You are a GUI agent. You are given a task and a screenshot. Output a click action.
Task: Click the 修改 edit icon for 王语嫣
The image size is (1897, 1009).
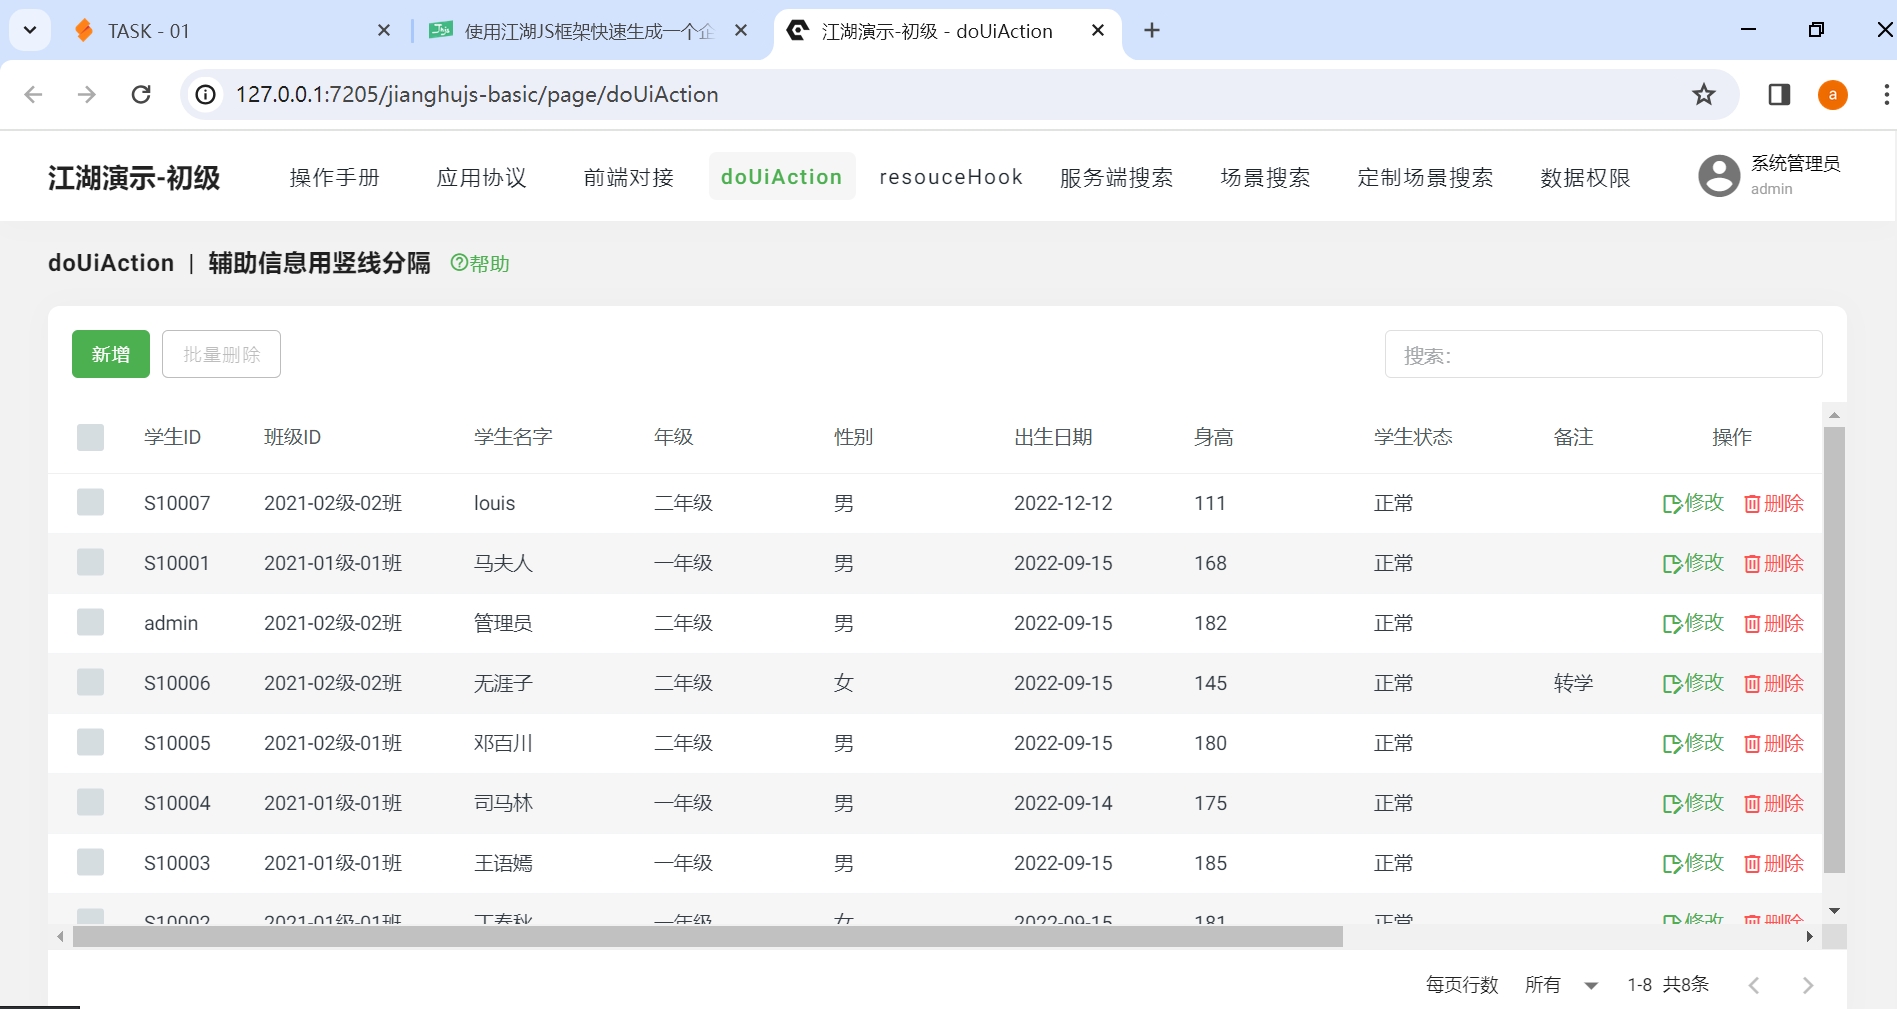[x=1671, y=863]
